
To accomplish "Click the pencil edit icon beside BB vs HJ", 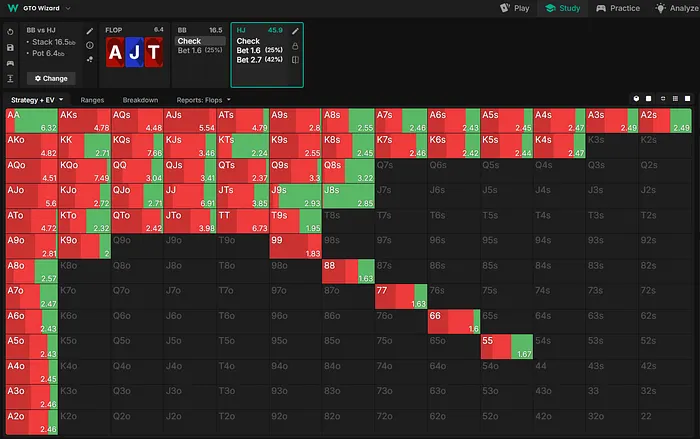I will click(x=90, y=32).
